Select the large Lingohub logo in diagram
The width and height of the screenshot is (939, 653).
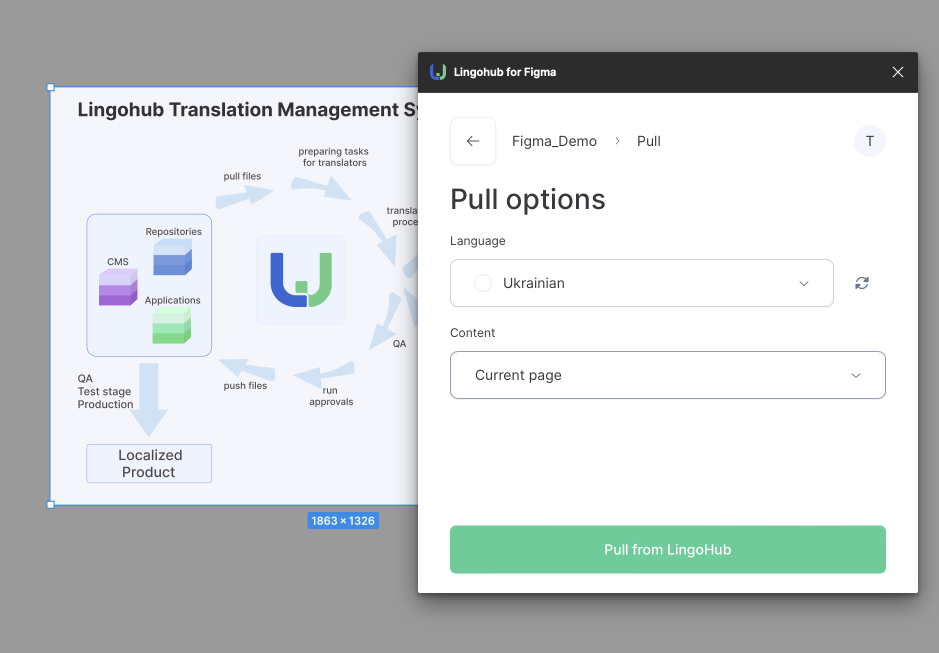point(301,280)
